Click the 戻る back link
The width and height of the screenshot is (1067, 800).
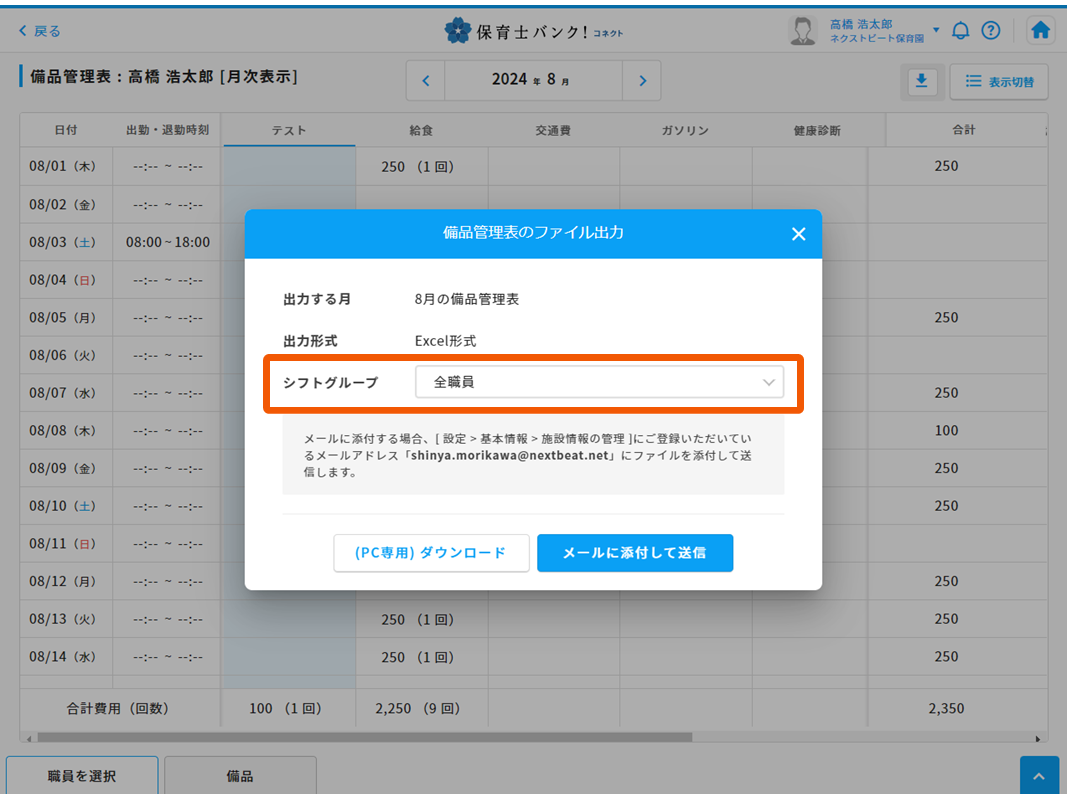coord(40,31)
